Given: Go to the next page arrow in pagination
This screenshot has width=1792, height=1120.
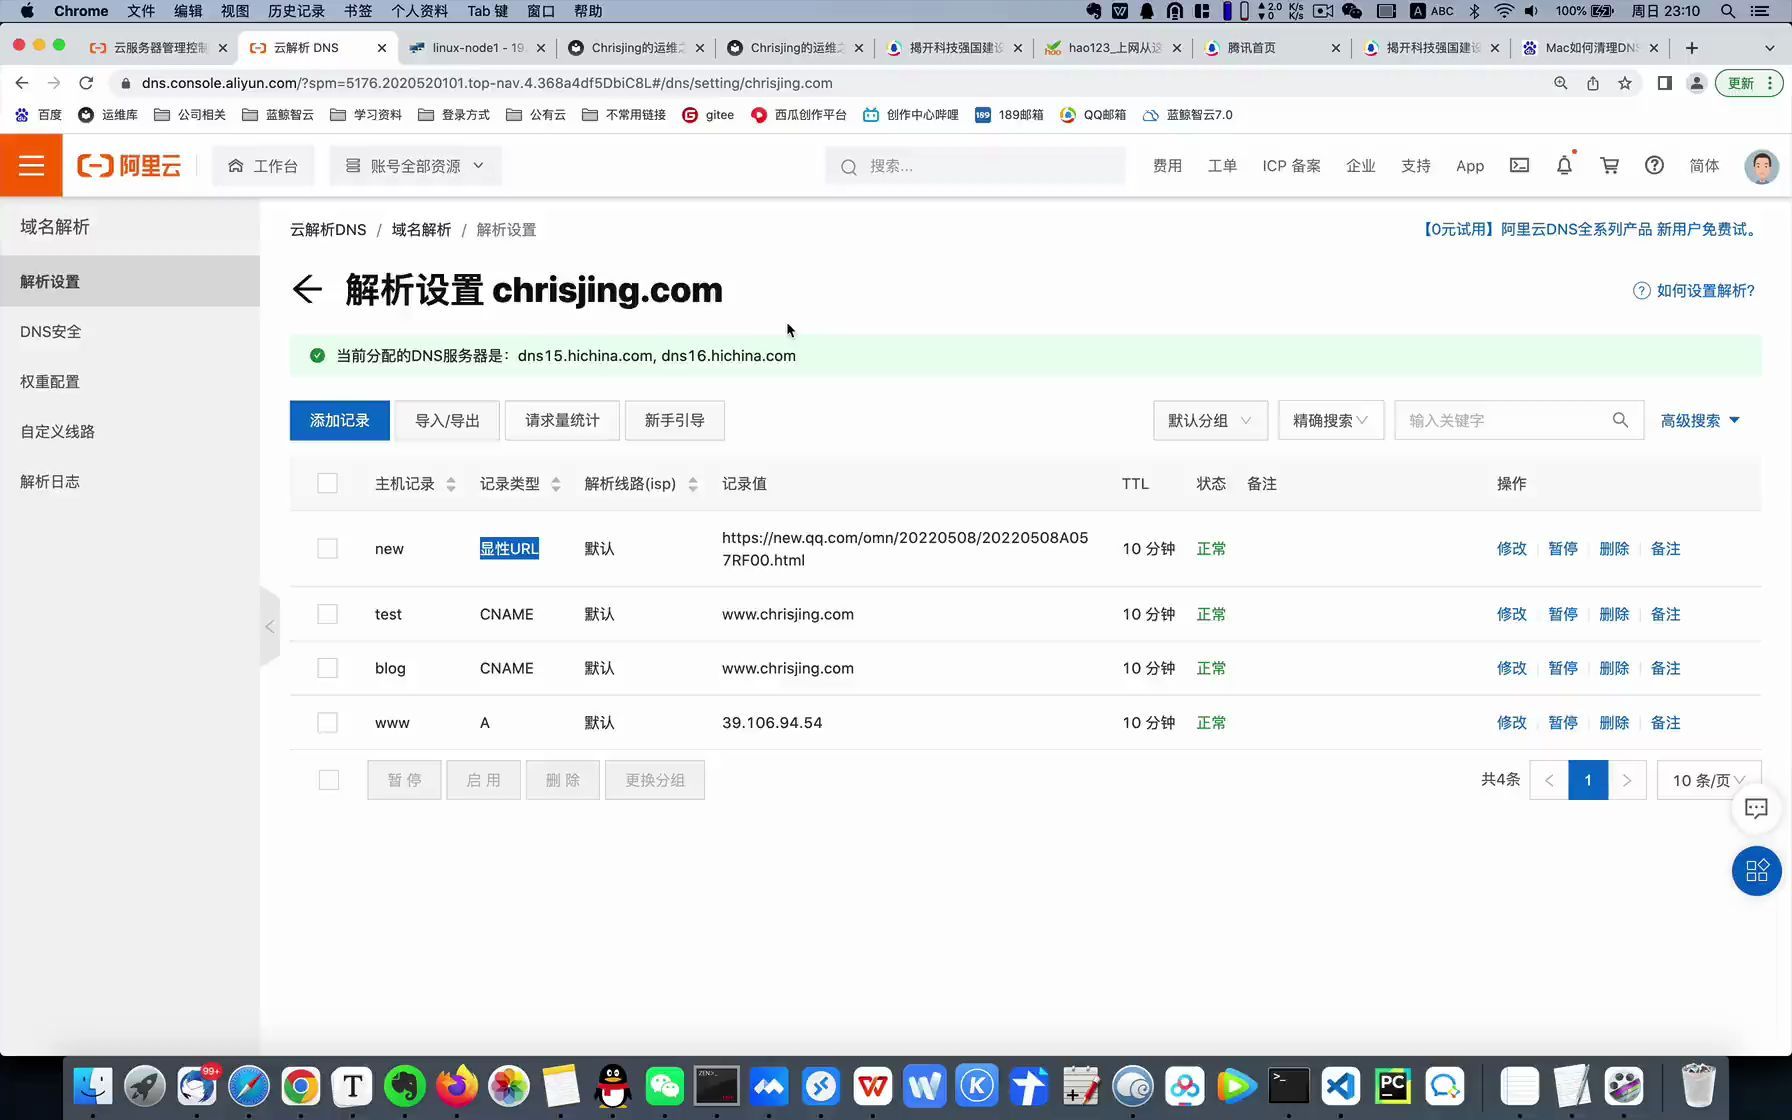Looking at the screenshot, I should point(1627,780).
